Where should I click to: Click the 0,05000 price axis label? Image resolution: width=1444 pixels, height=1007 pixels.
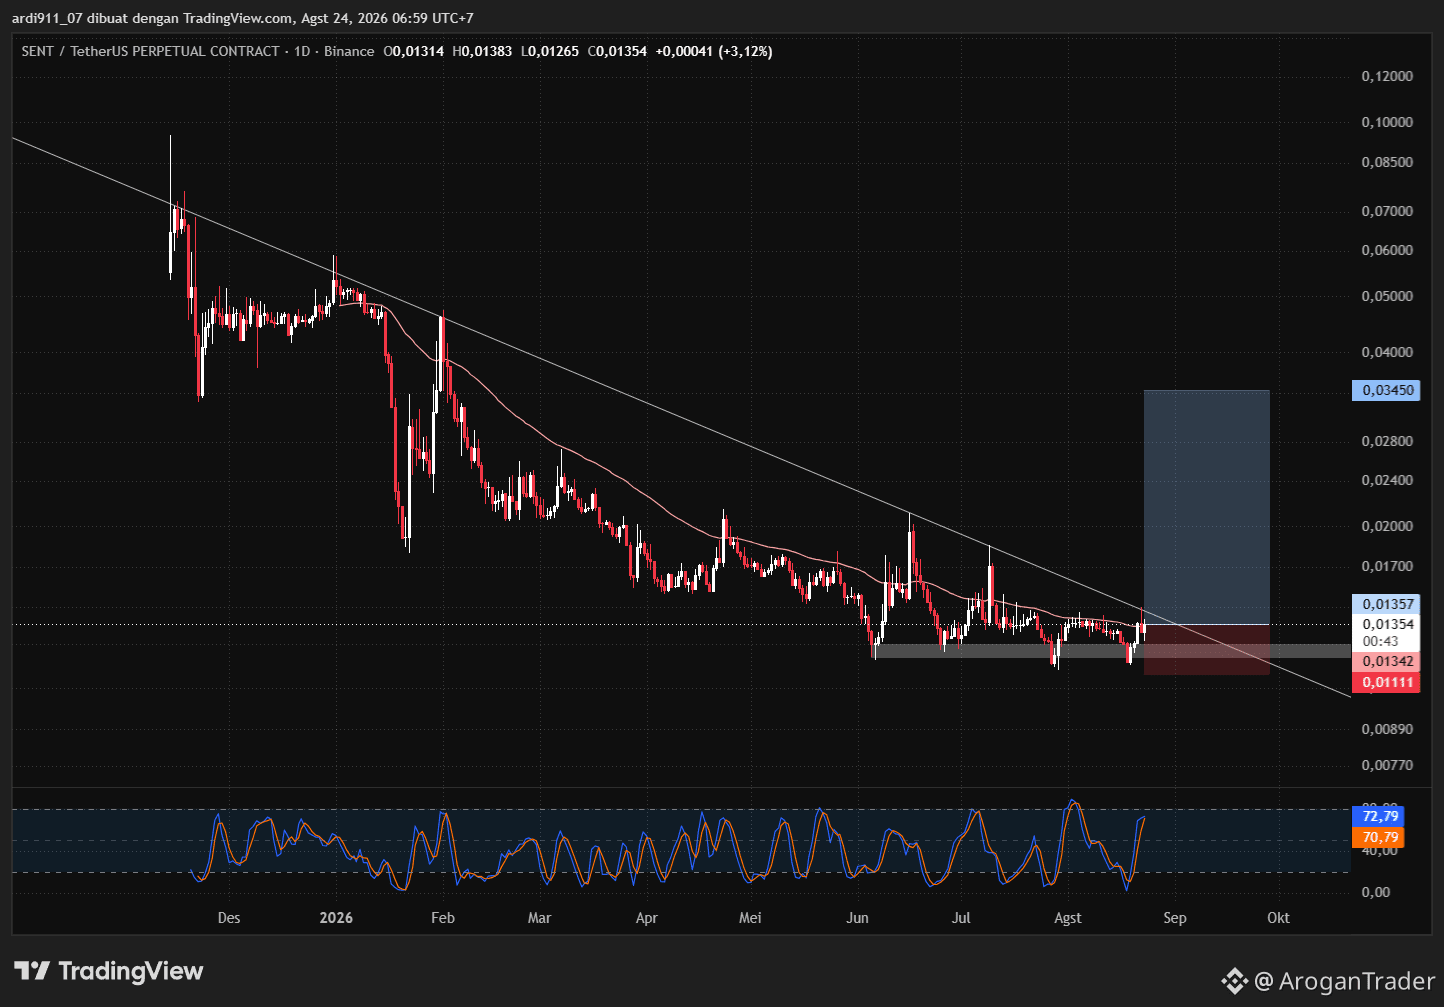coord(1388,296)
